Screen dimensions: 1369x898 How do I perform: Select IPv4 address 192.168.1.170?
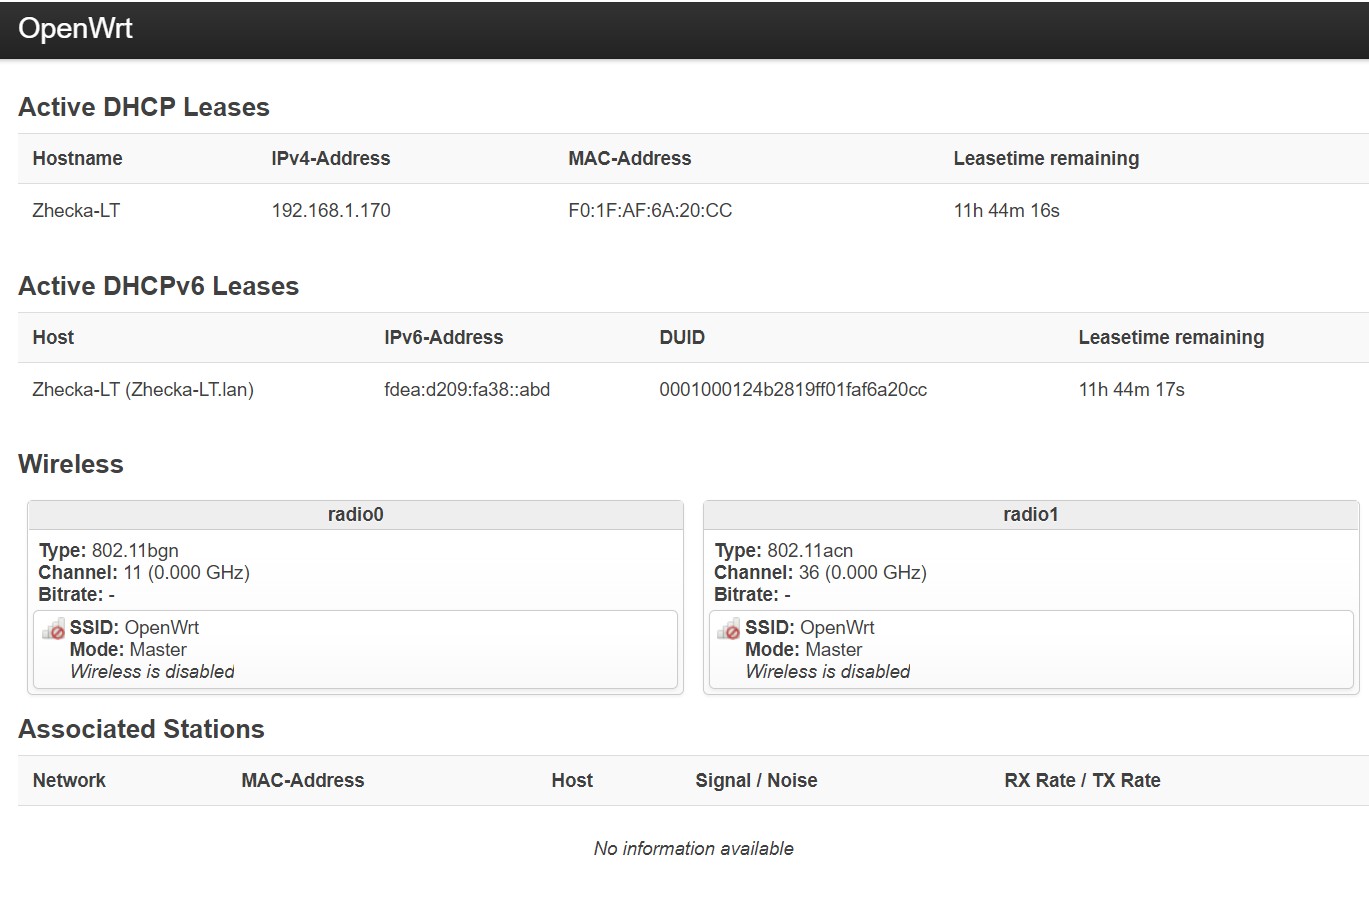coord(331,210)
